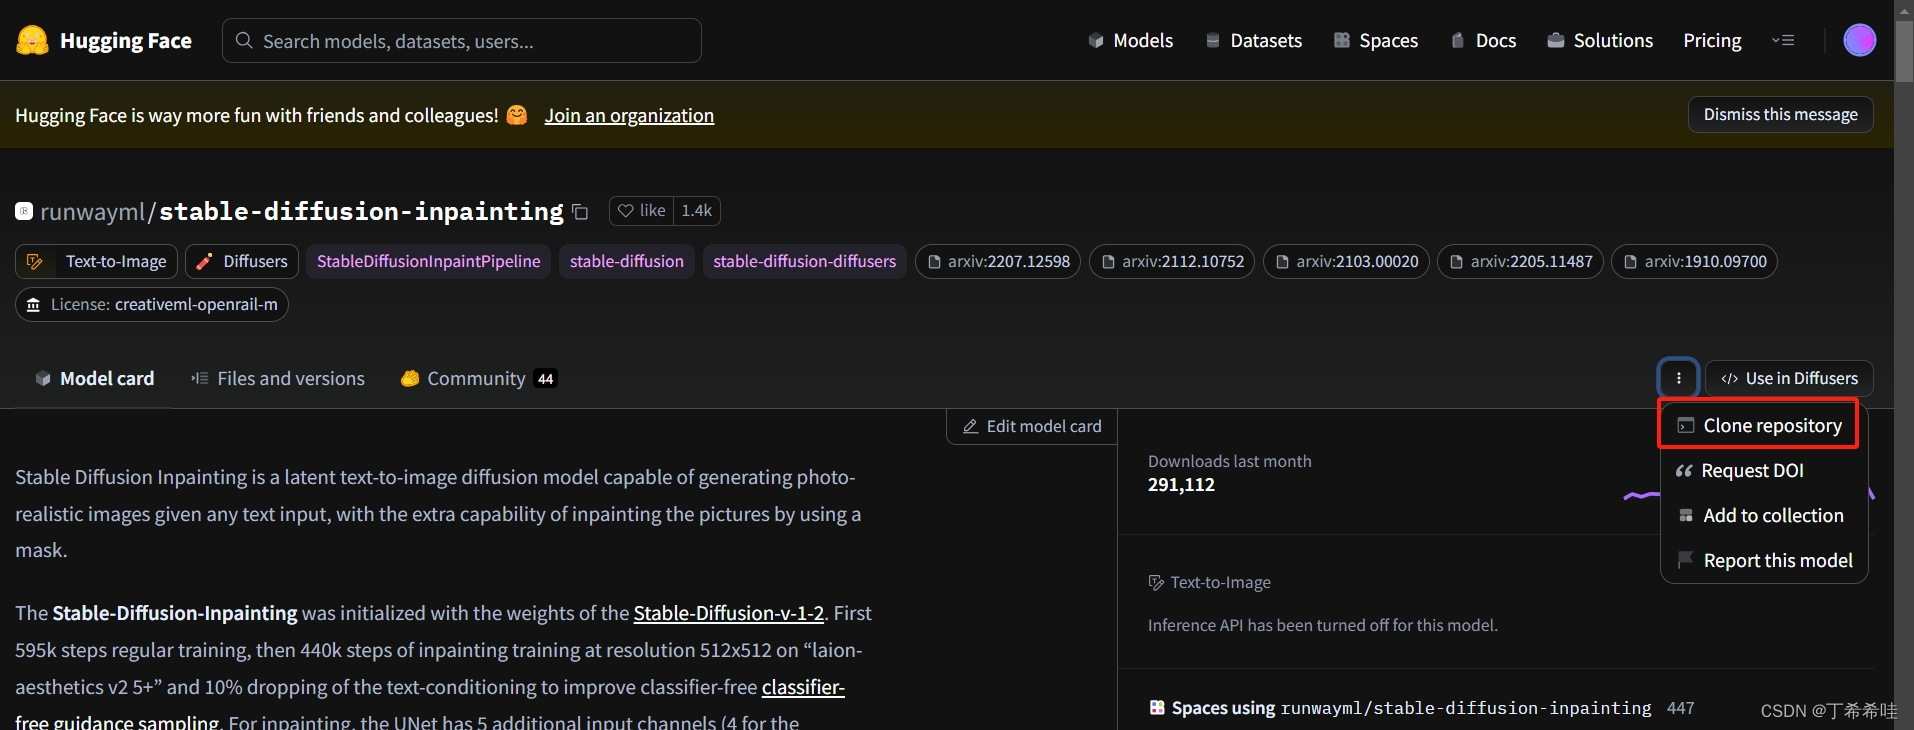Switch to the Model card tab
Viewport: 1914px width, 730px height.
[x=94, y=378]
